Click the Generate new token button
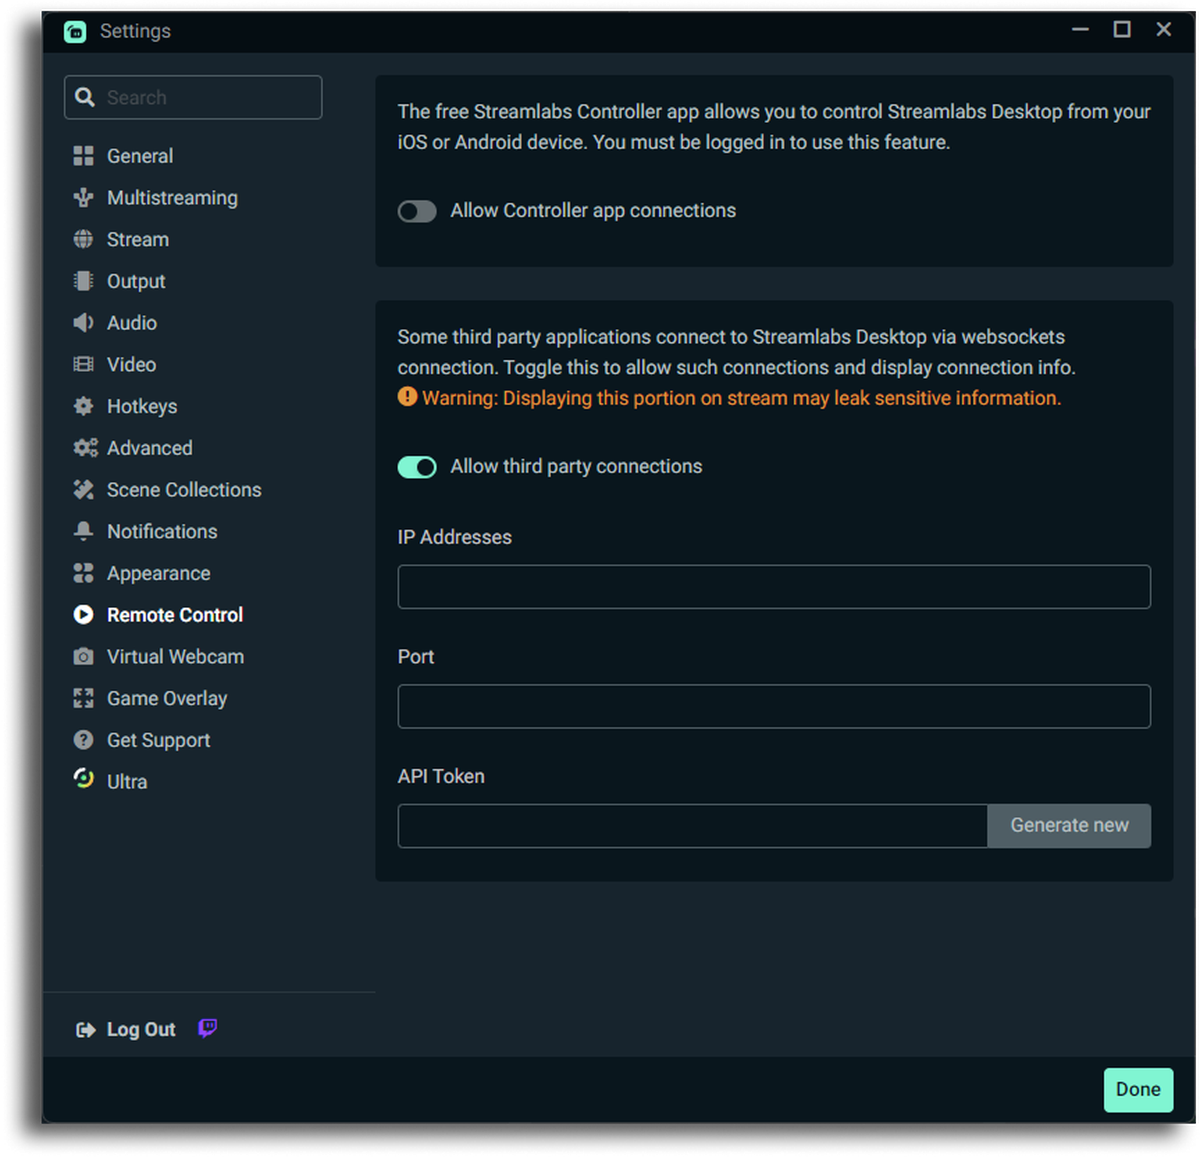The image size is (1200, 1157). click(1069, 826)
